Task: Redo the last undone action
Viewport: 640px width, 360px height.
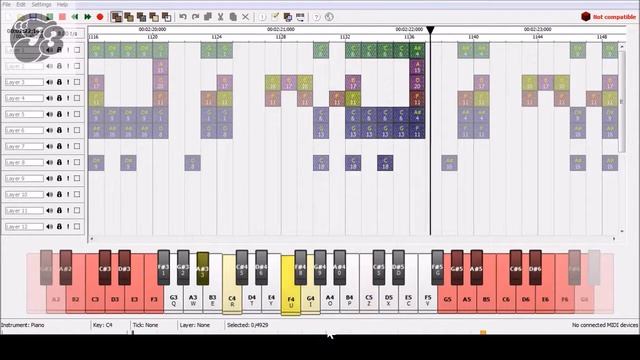Action: pos(196,17)
